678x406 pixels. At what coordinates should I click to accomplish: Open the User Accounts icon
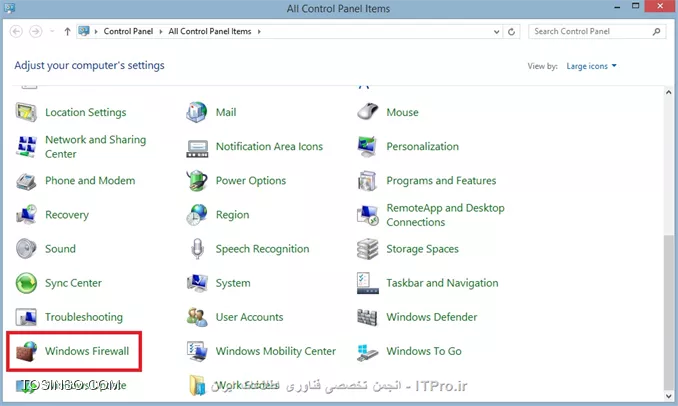[197, 317]
